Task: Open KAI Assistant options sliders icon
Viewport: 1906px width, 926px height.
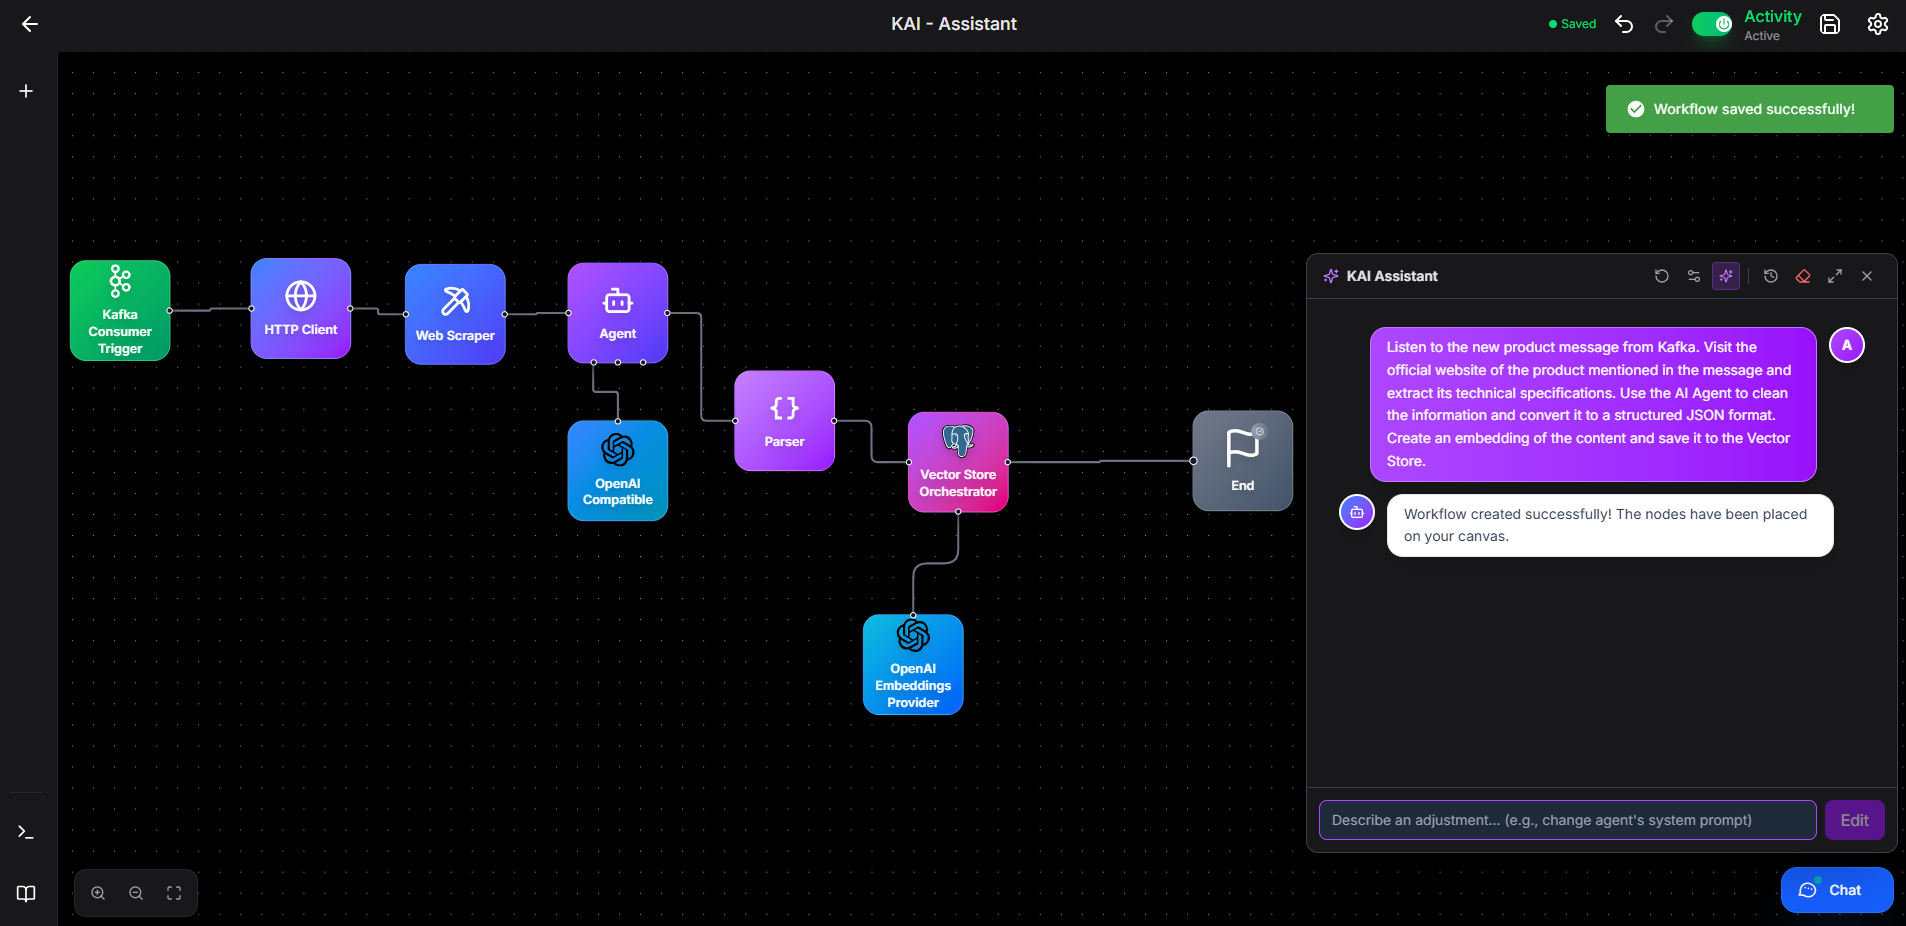Action: (1694, 276)
